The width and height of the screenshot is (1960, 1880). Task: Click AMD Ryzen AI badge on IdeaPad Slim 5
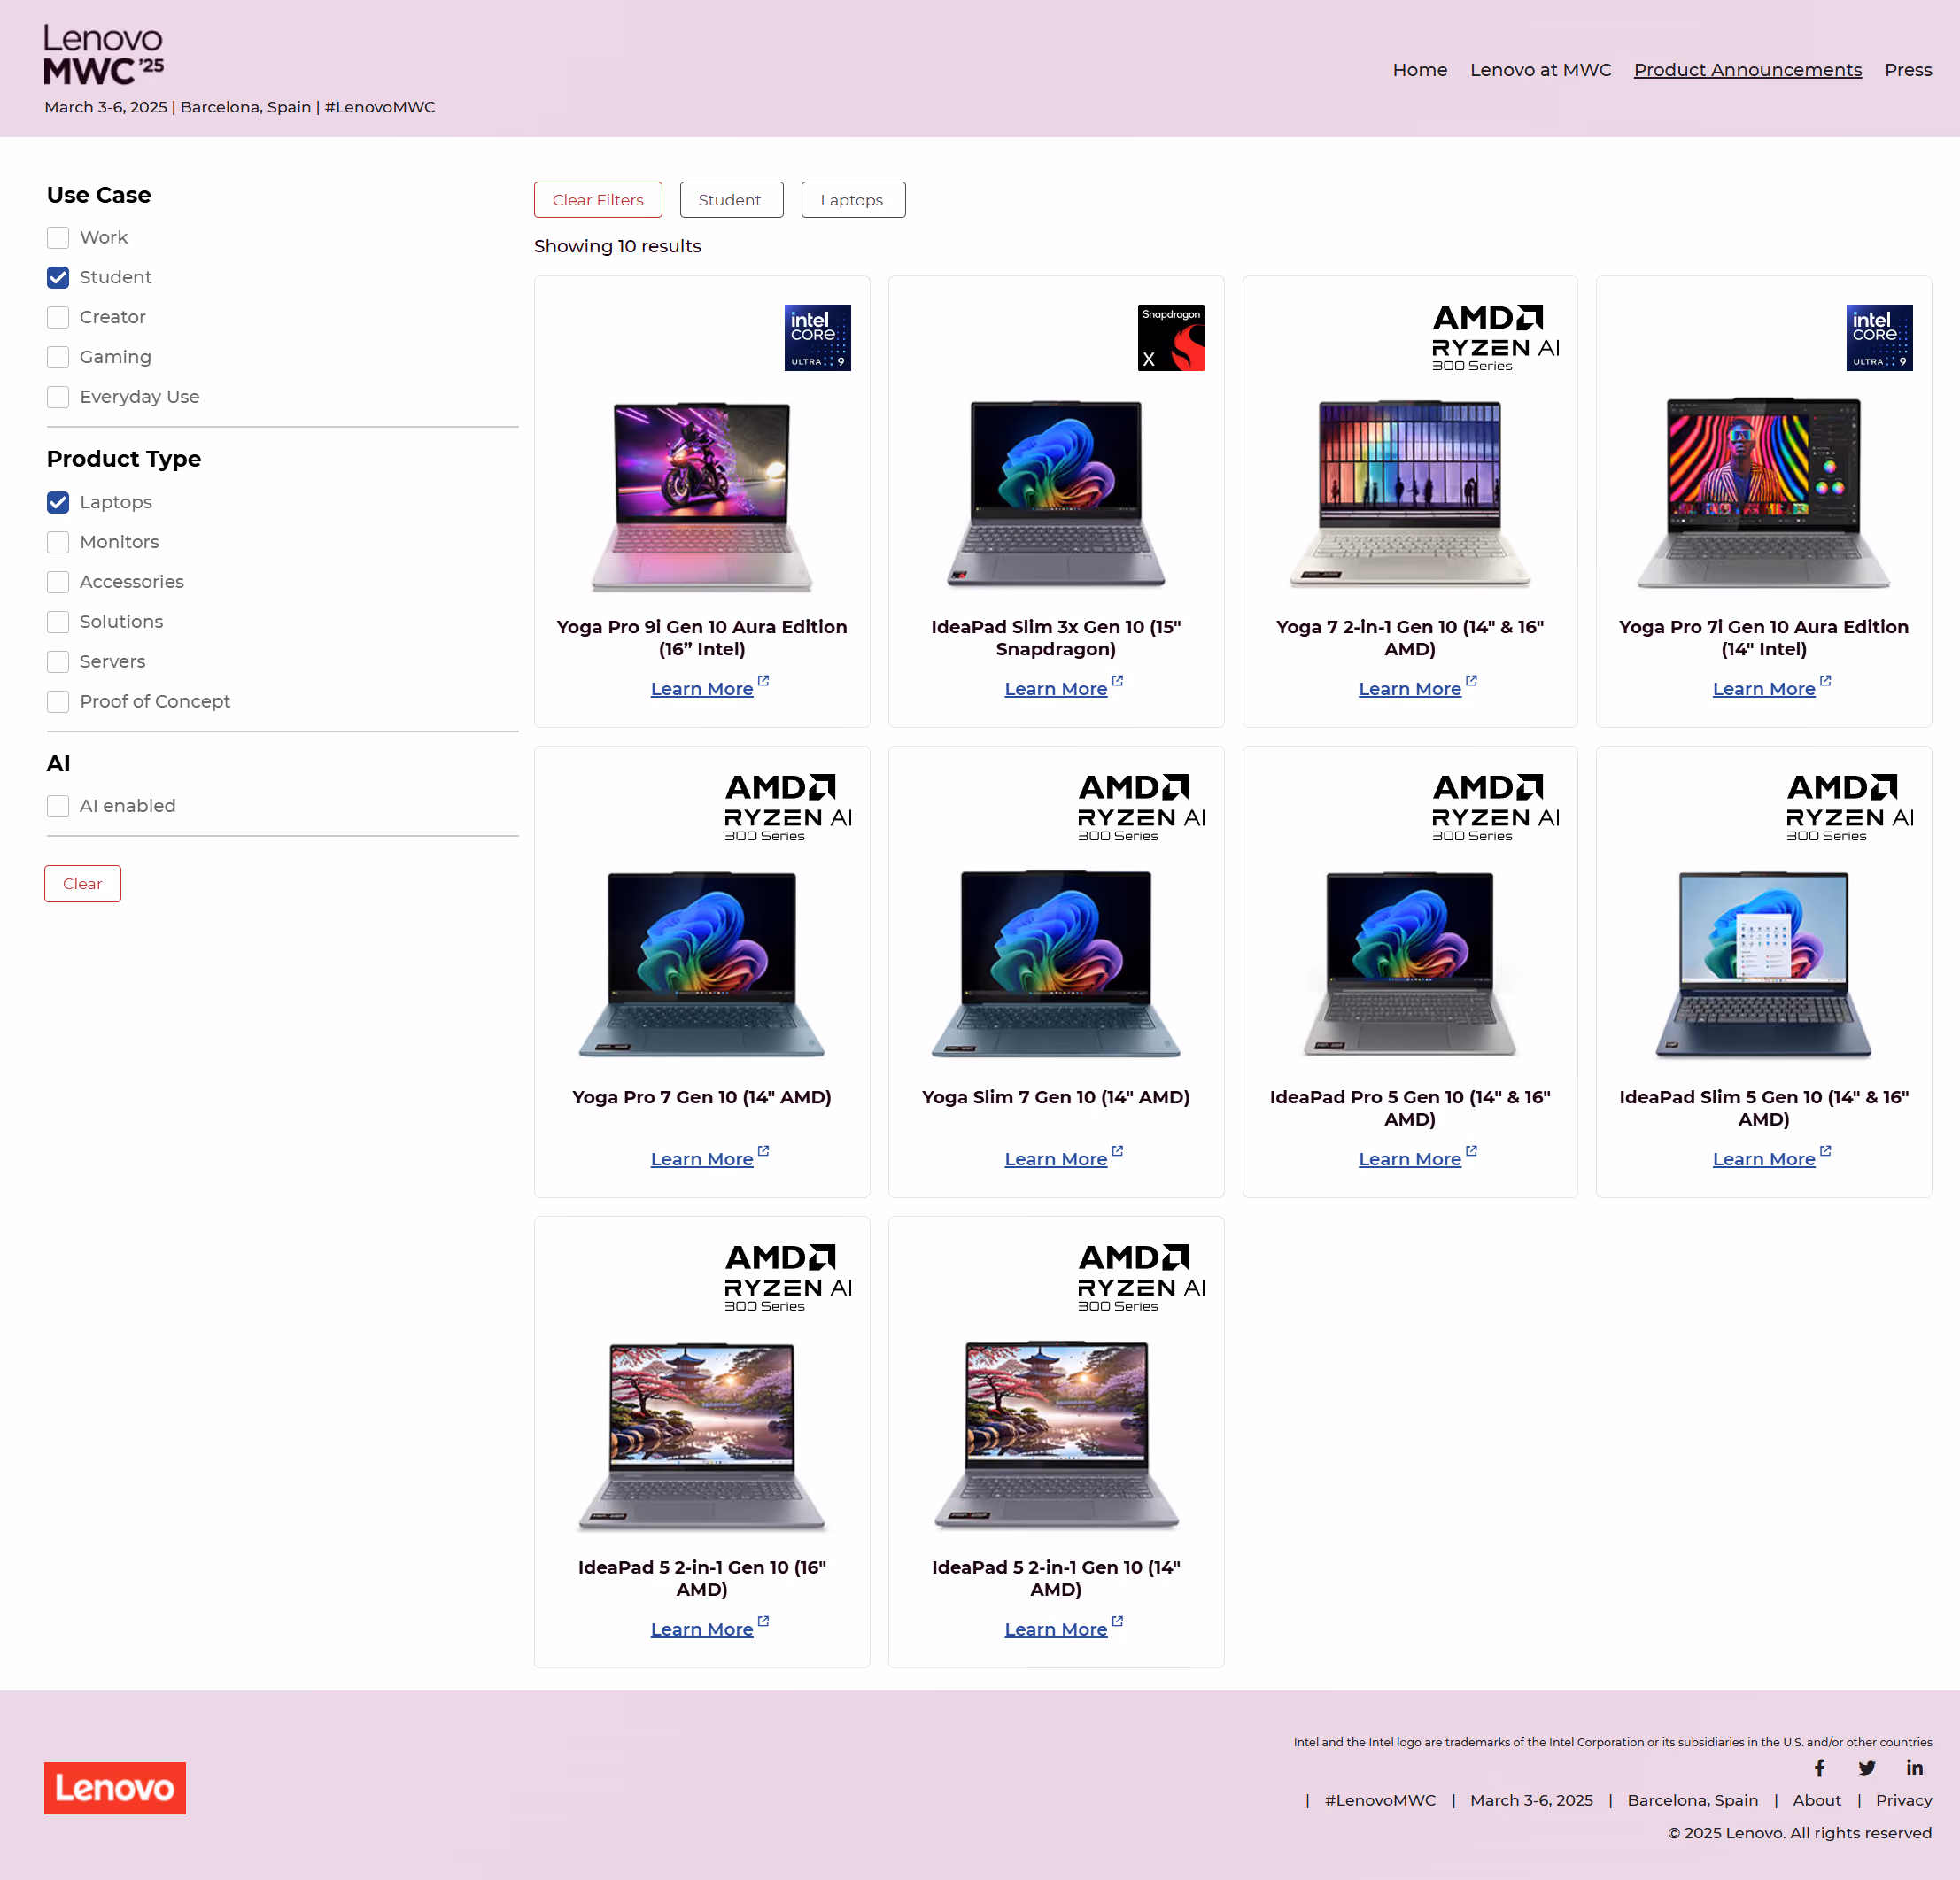click(x=1849, y=808)
